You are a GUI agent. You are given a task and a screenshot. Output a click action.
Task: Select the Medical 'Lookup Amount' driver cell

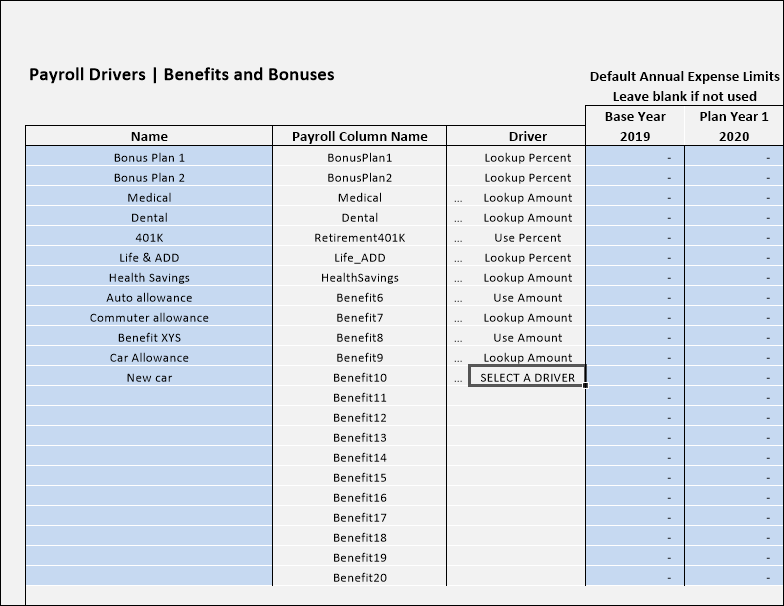527,198
